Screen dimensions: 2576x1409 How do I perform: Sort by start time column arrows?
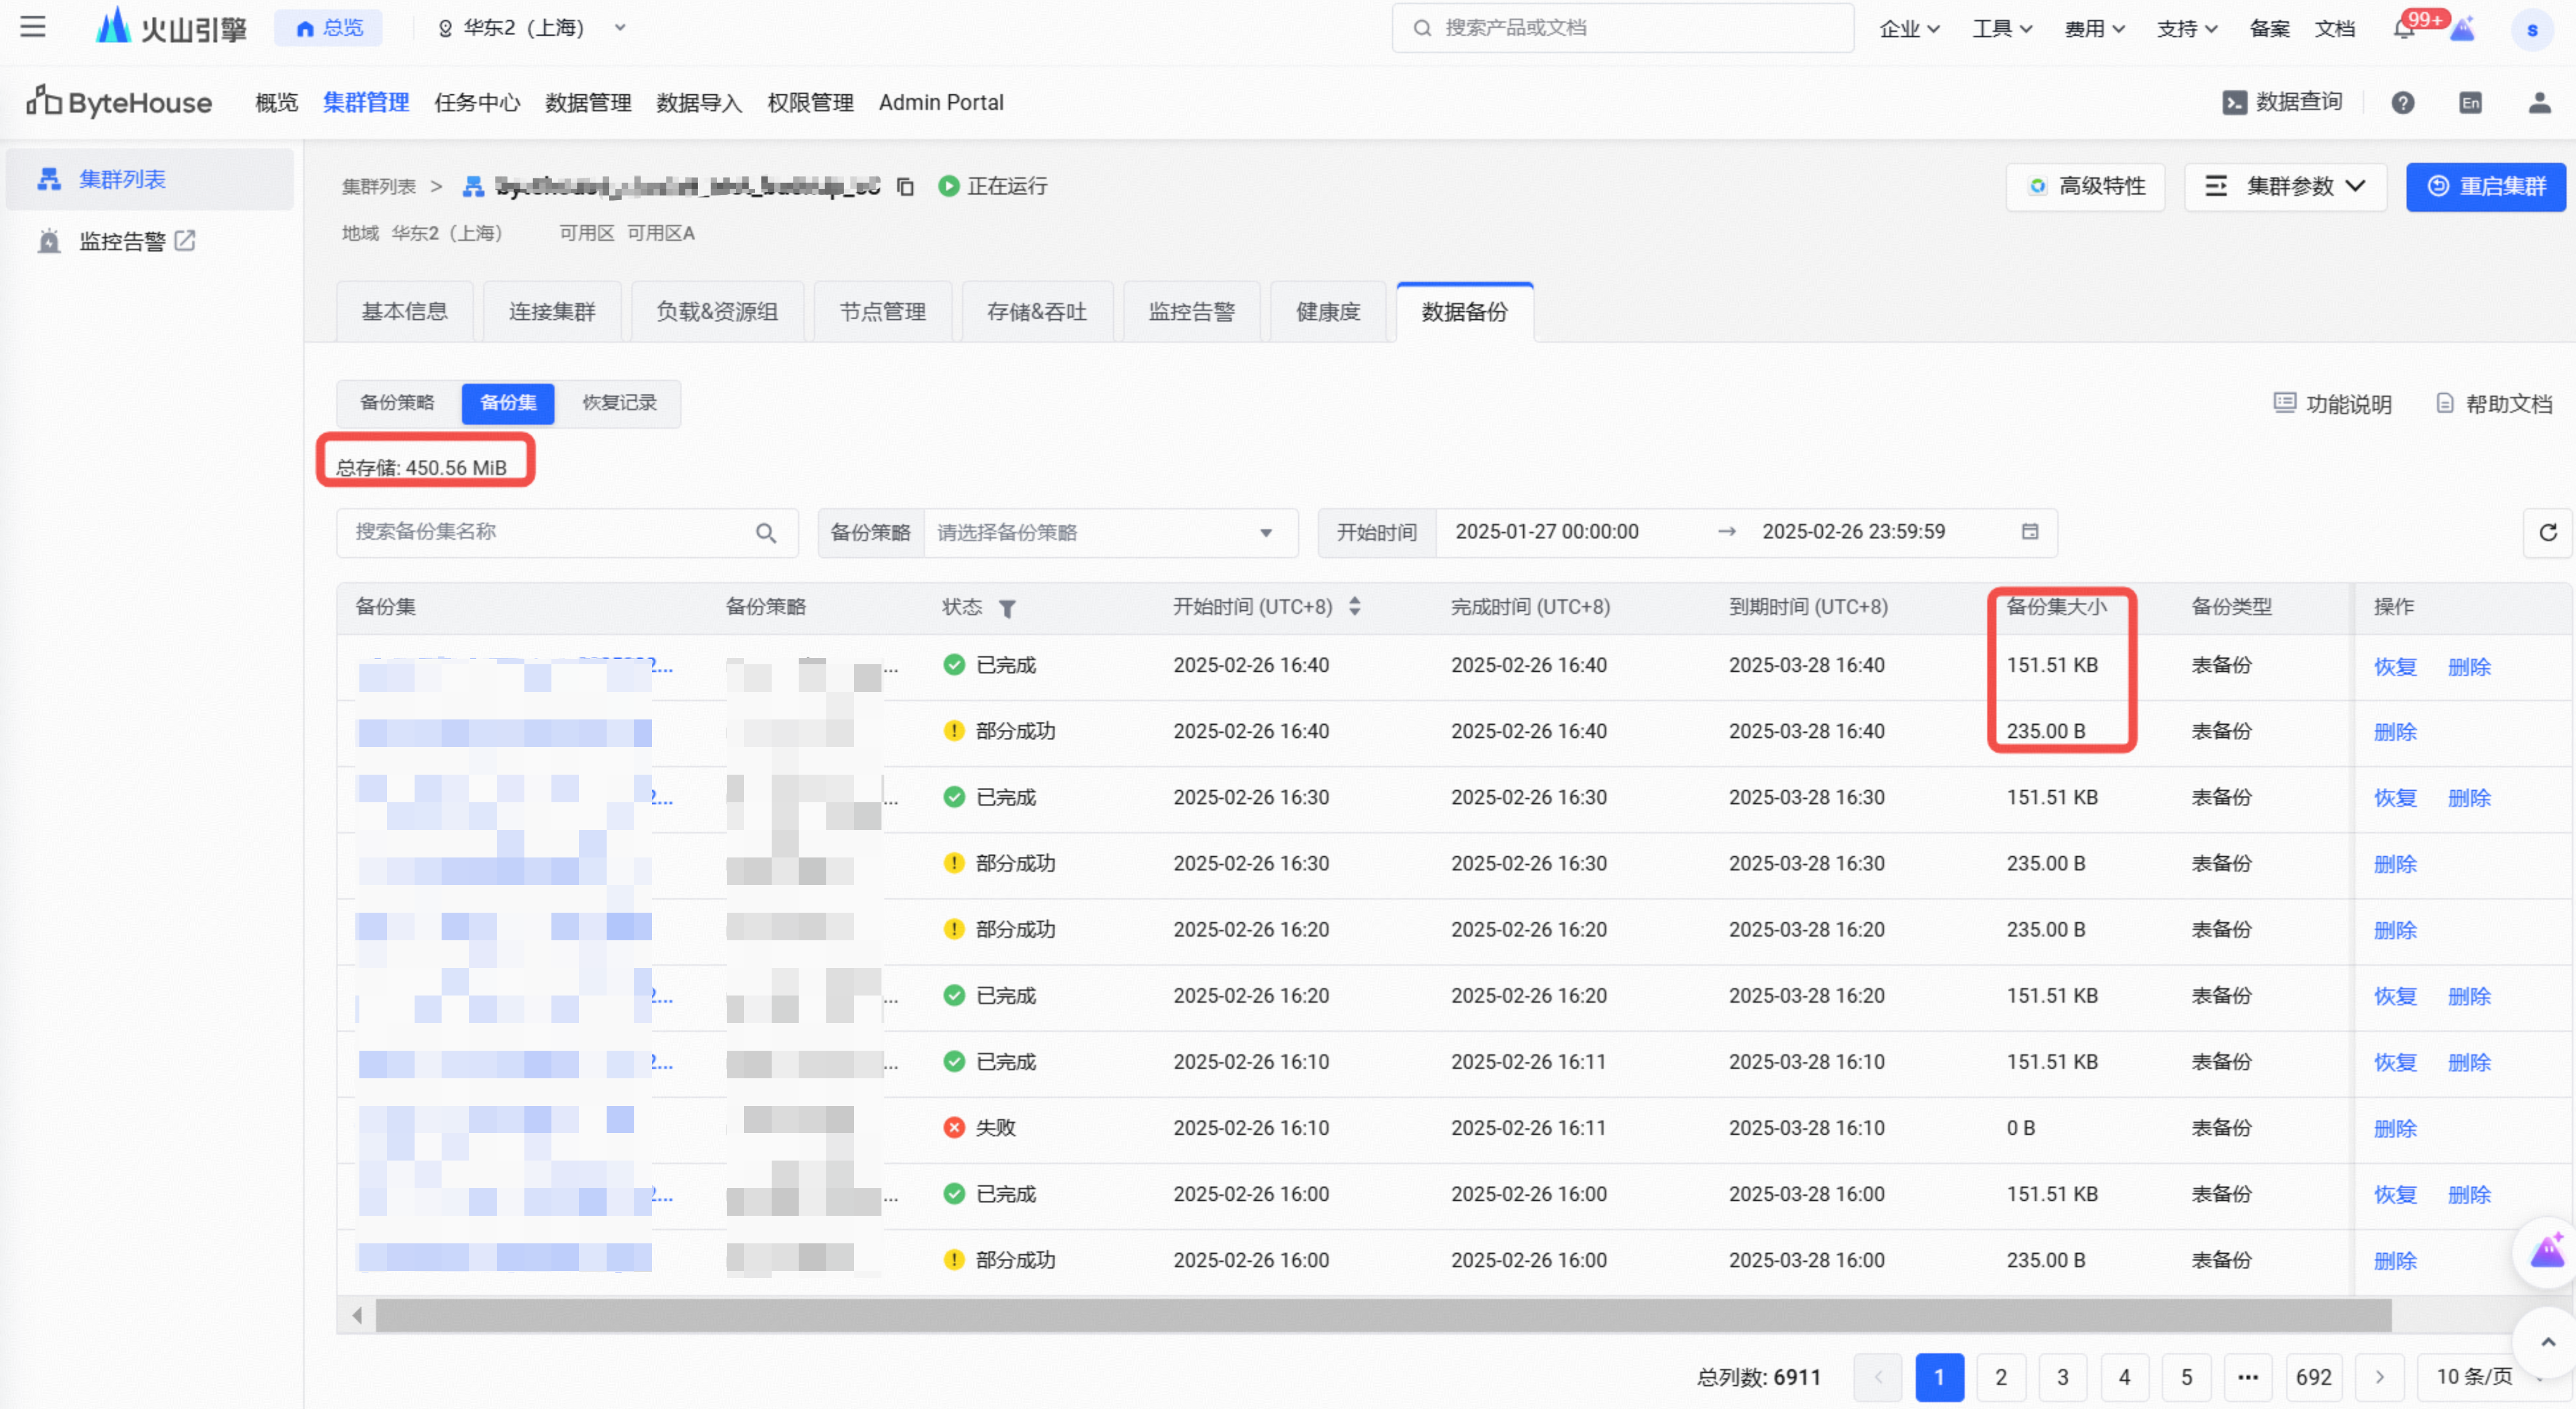point(1354,606)
